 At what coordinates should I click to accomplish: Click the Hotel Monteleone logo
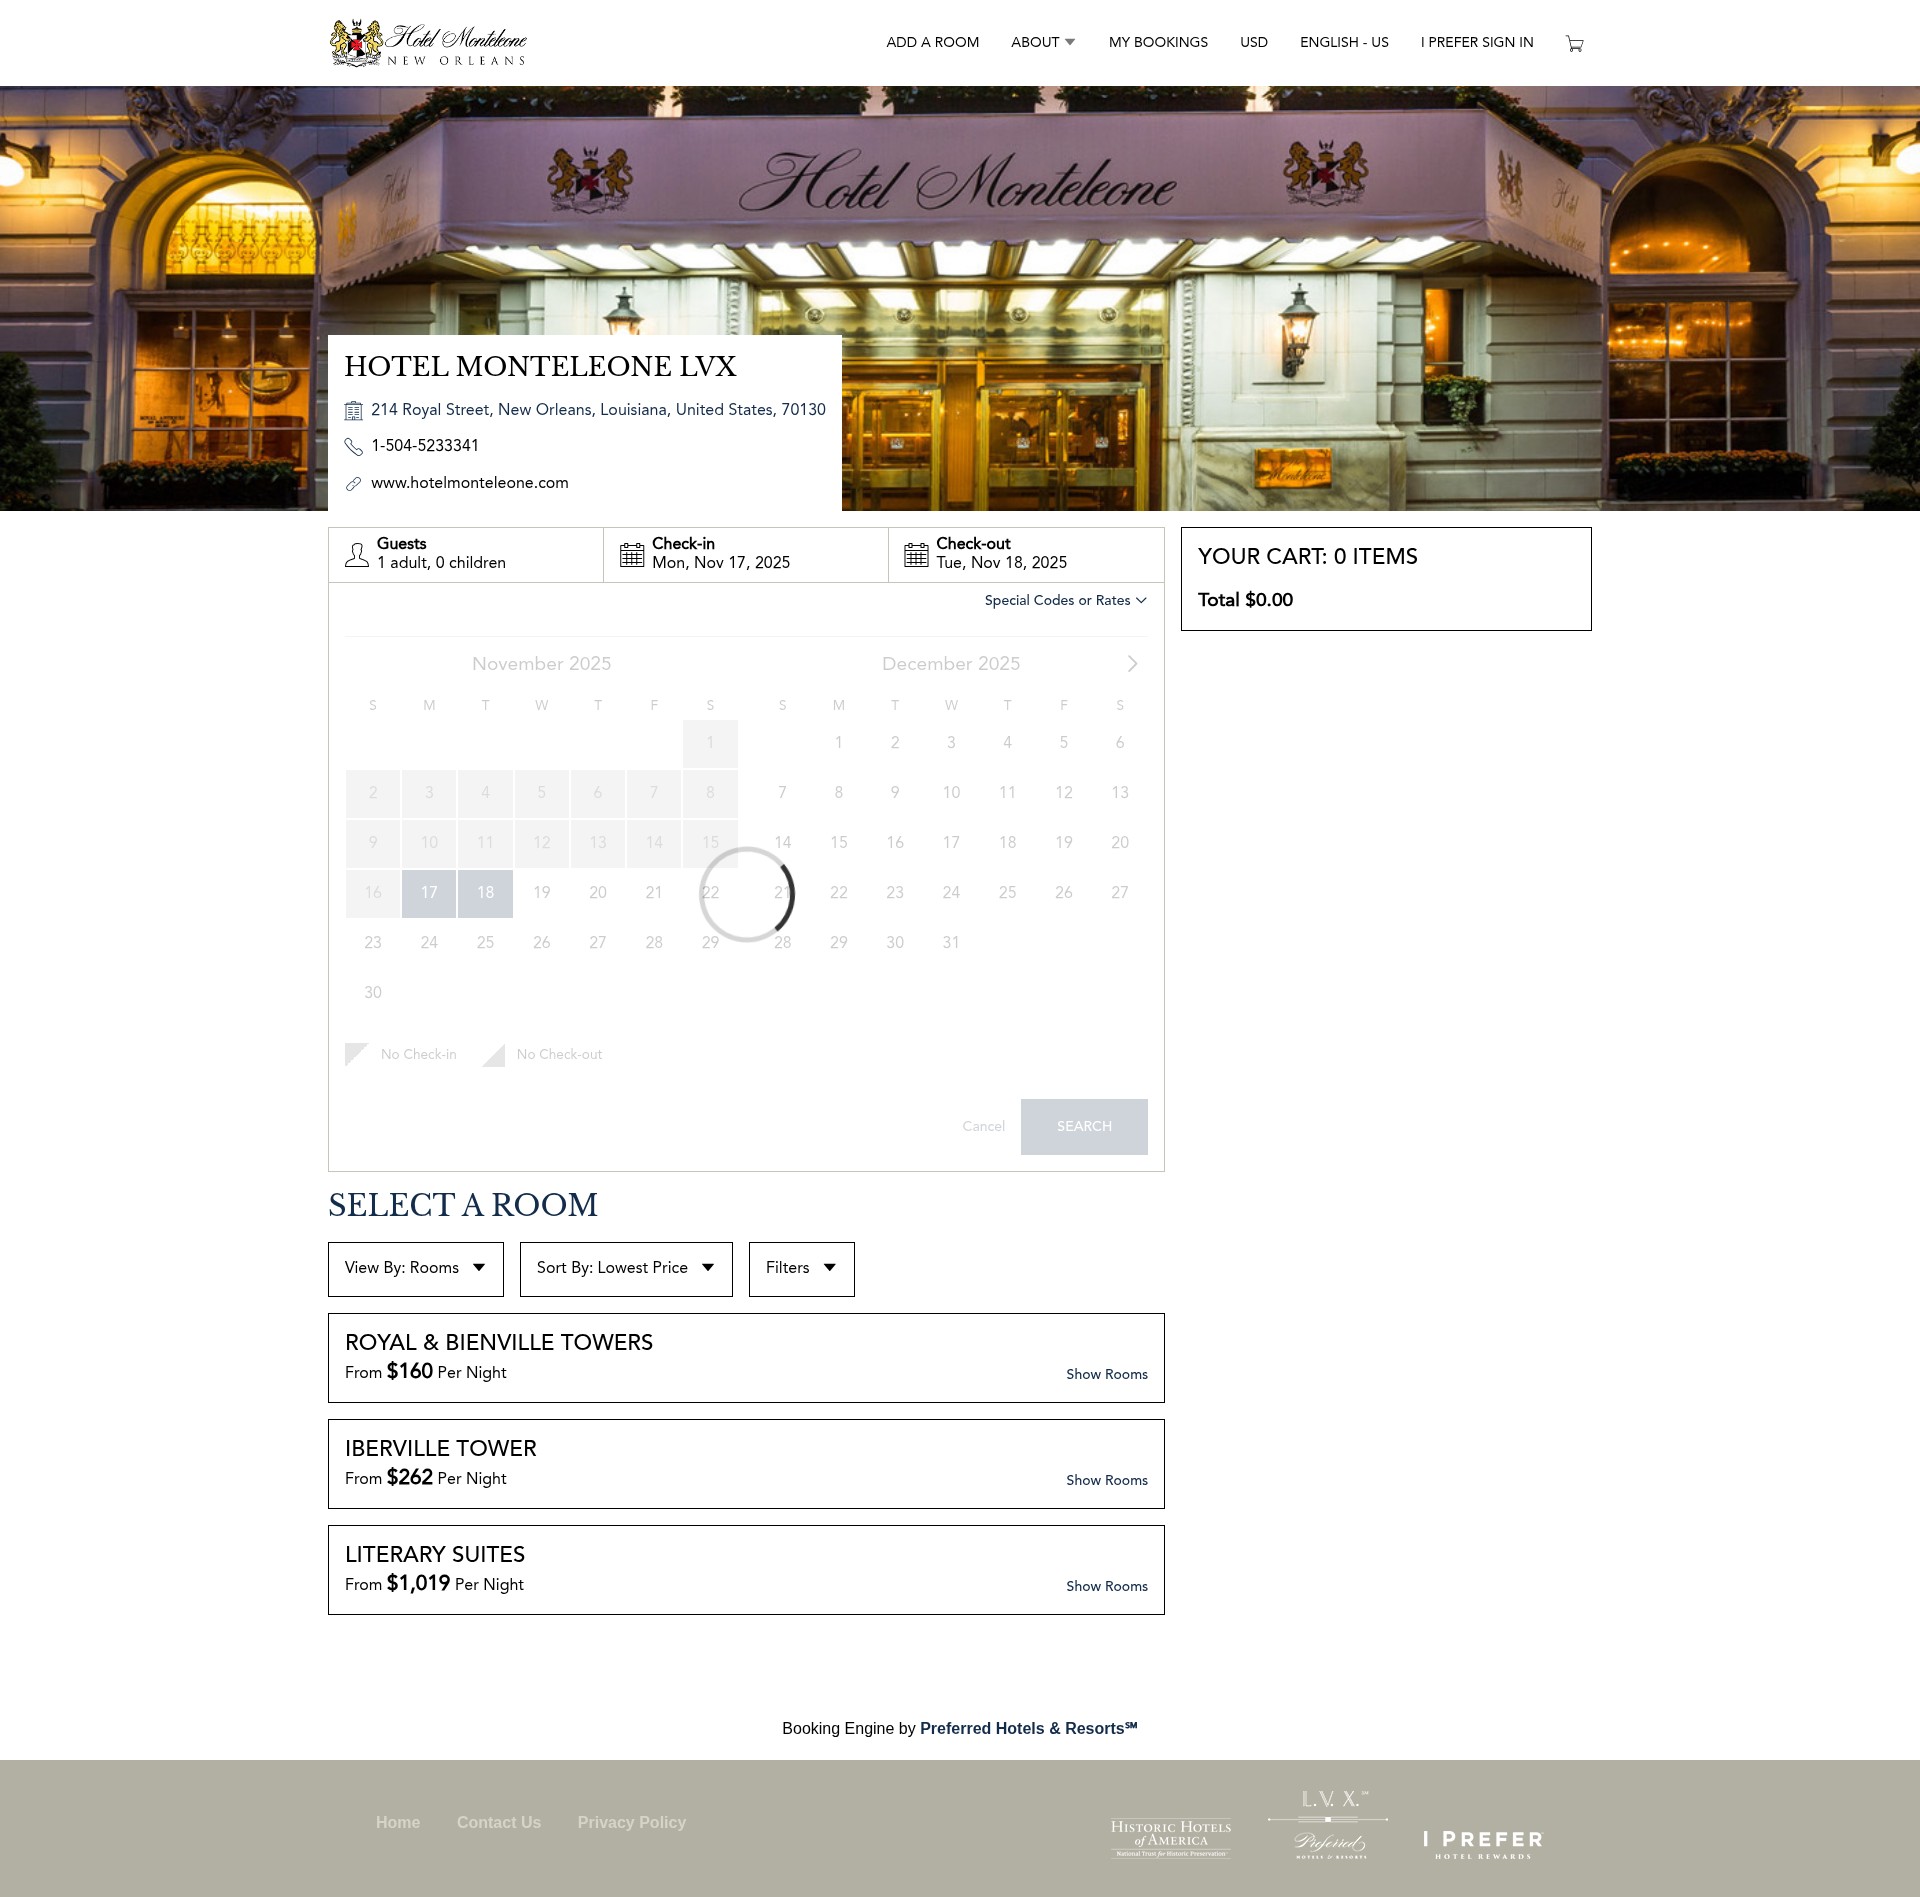click(428, 43)
